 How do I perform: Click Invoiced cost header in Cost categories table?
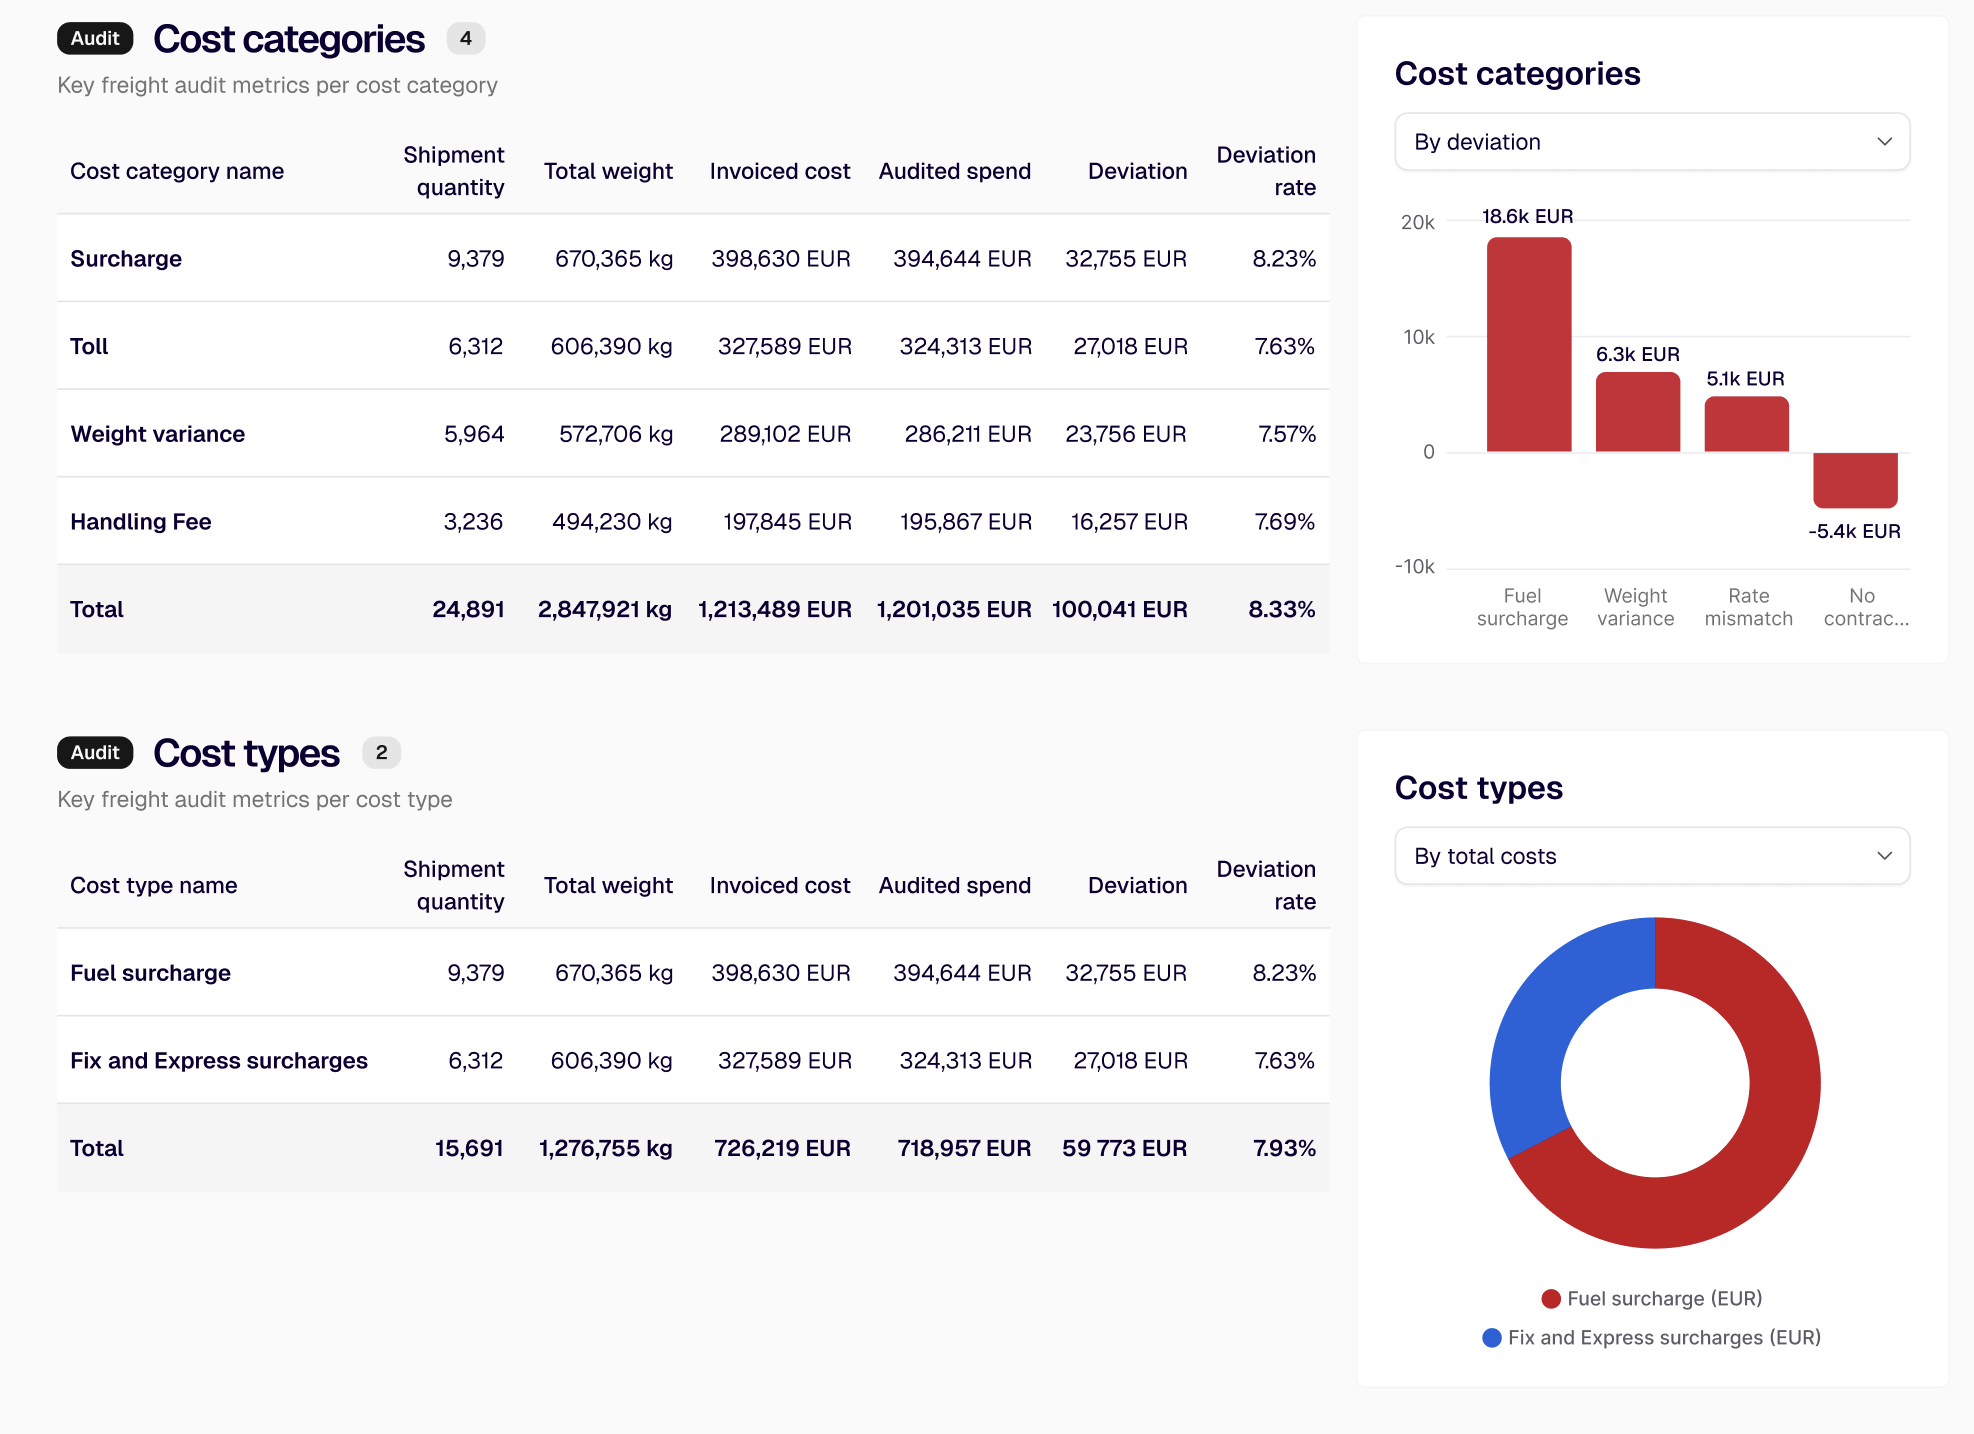tap(780, 171)
